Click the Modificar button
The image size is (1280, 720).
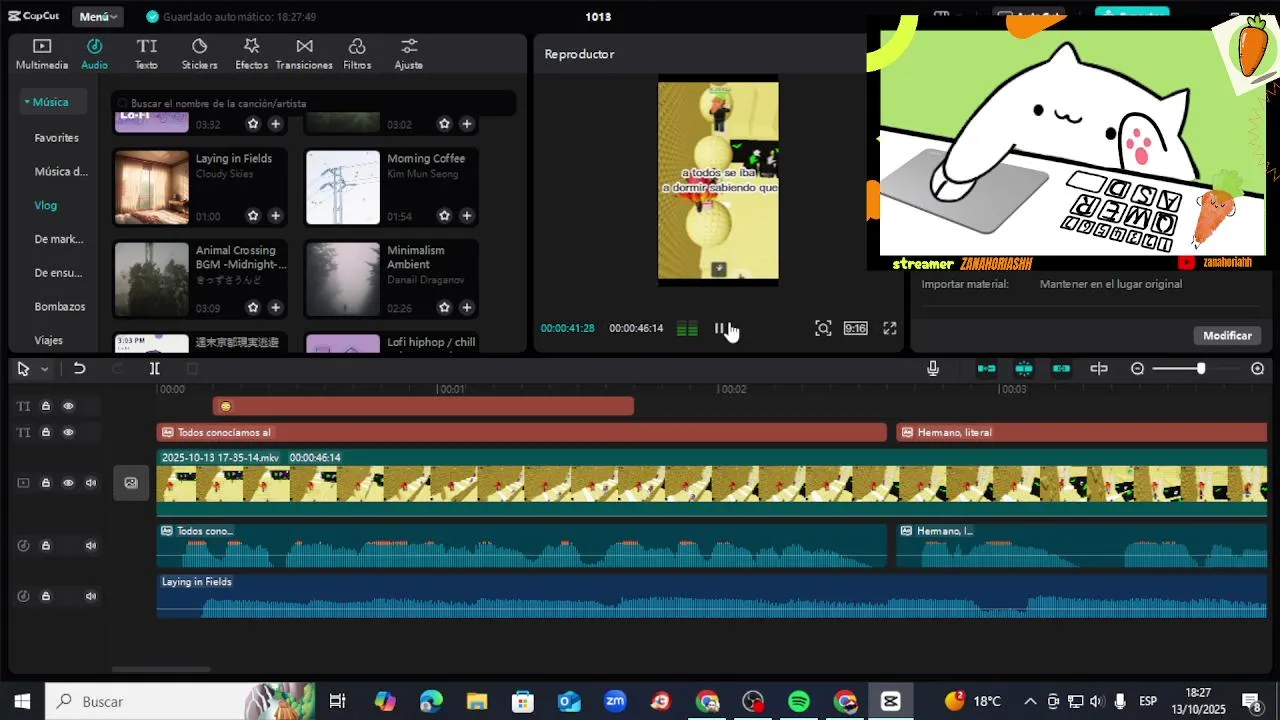(1227, 336)
